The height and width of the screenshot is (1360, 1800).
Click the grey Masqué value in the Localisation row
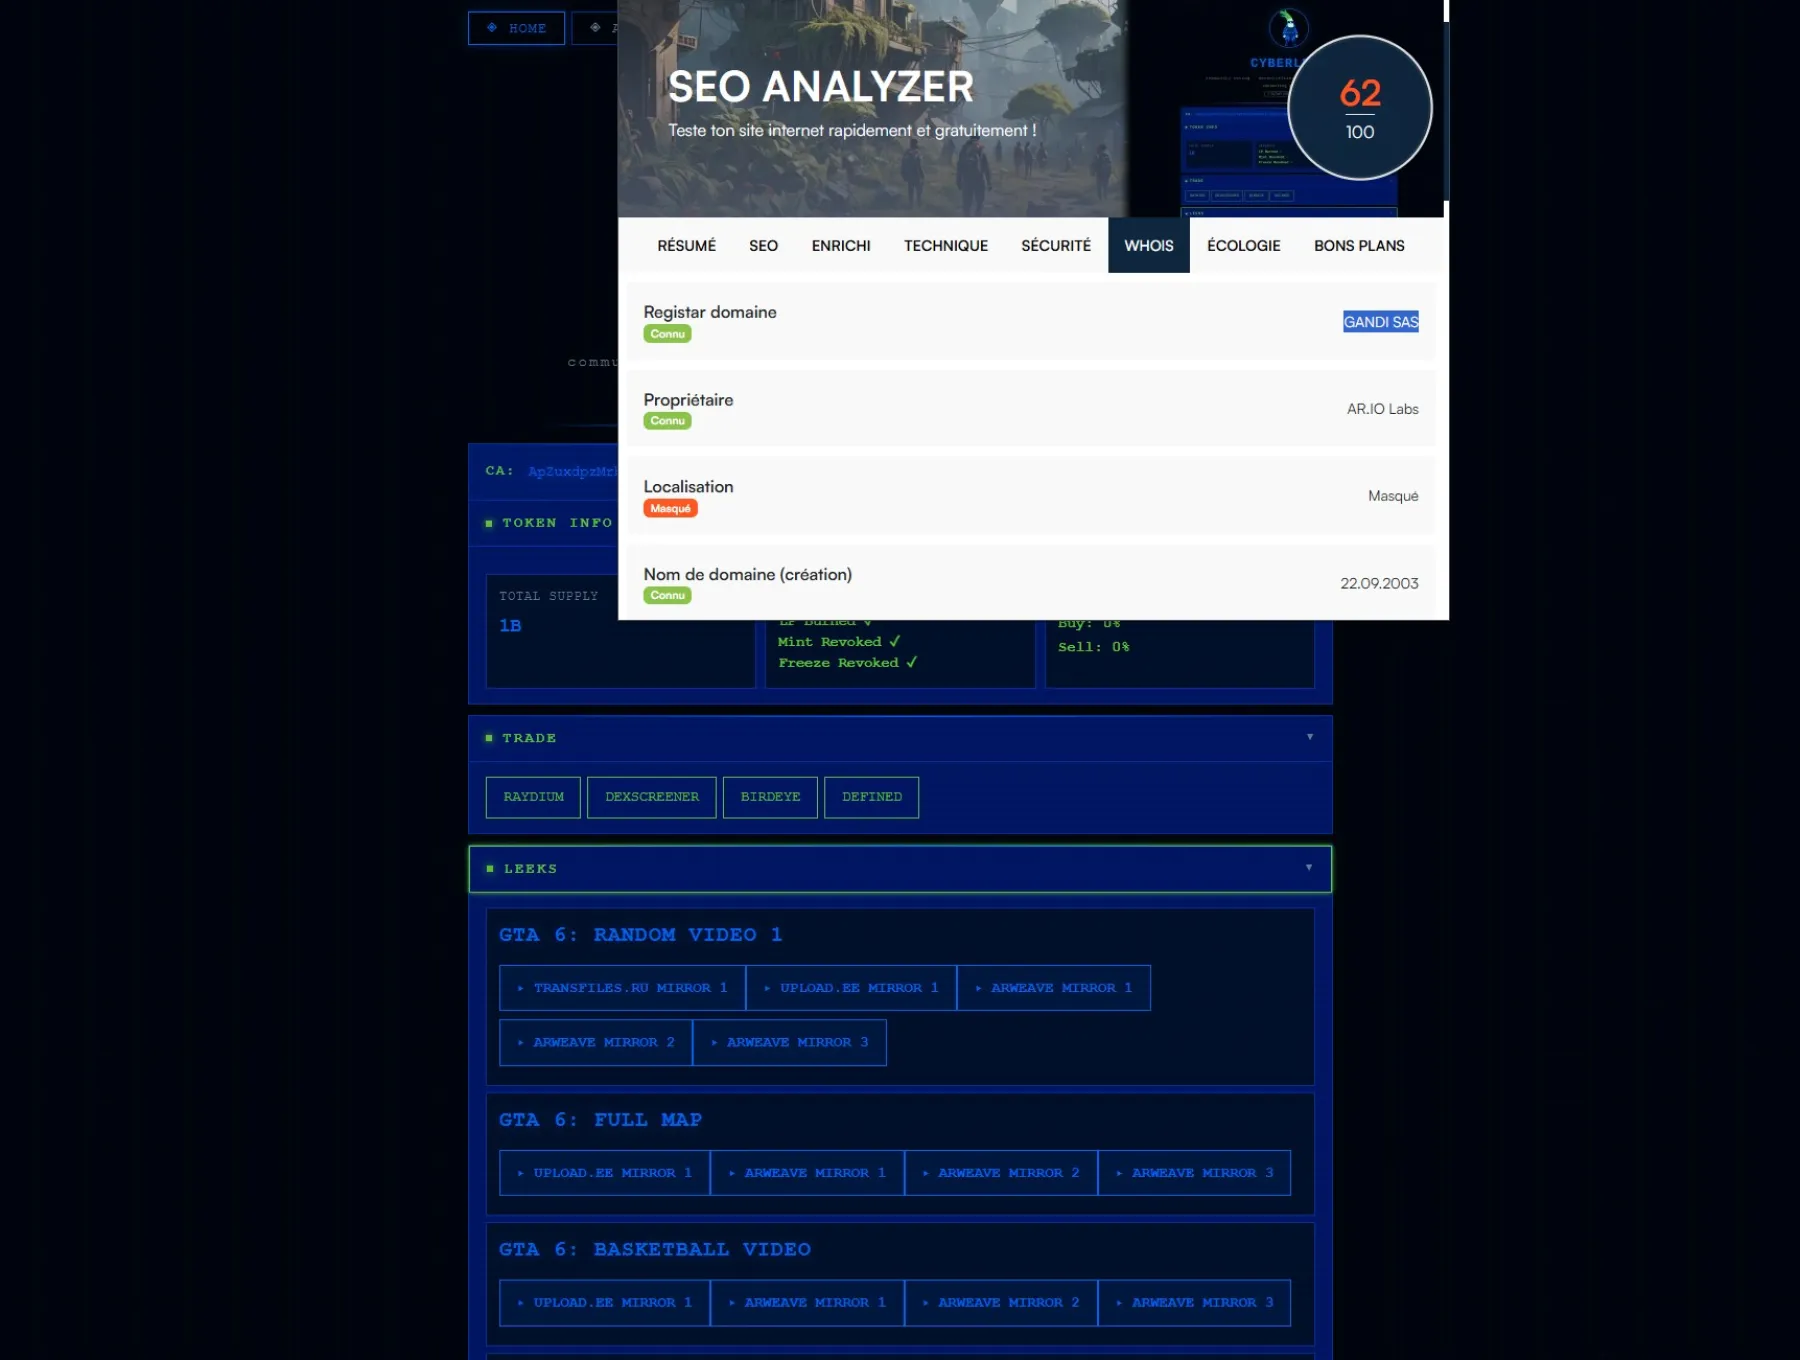pos(1393,496)
